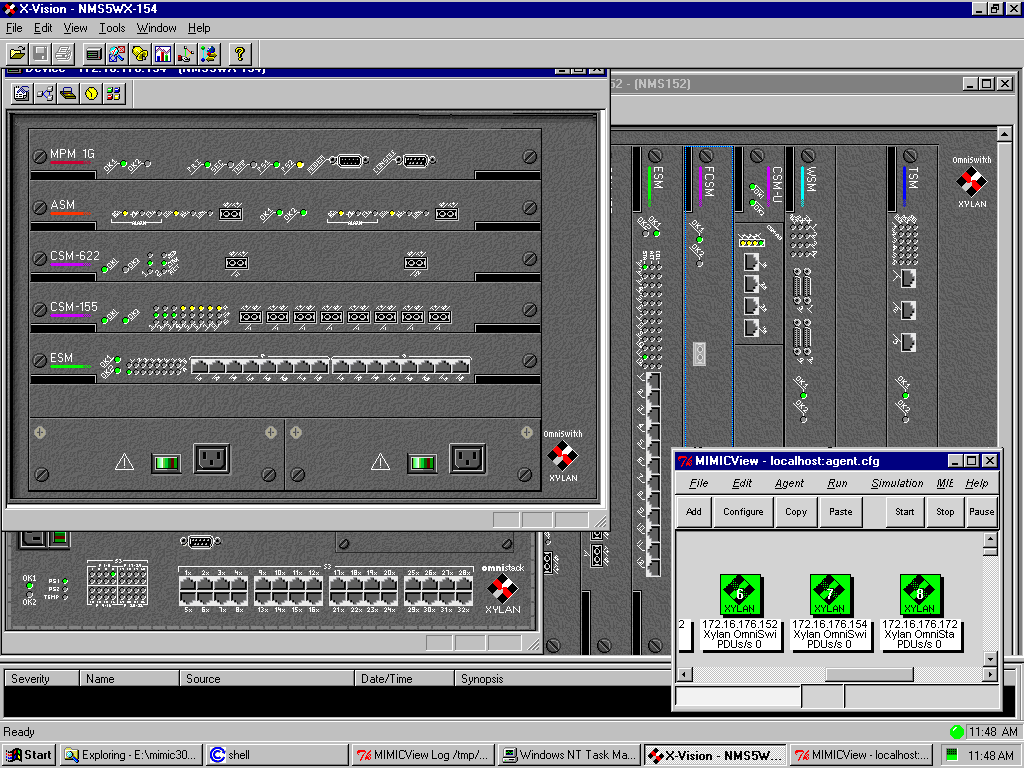Click the network topology map icon
1024x768 pixels.
point(185,54)
